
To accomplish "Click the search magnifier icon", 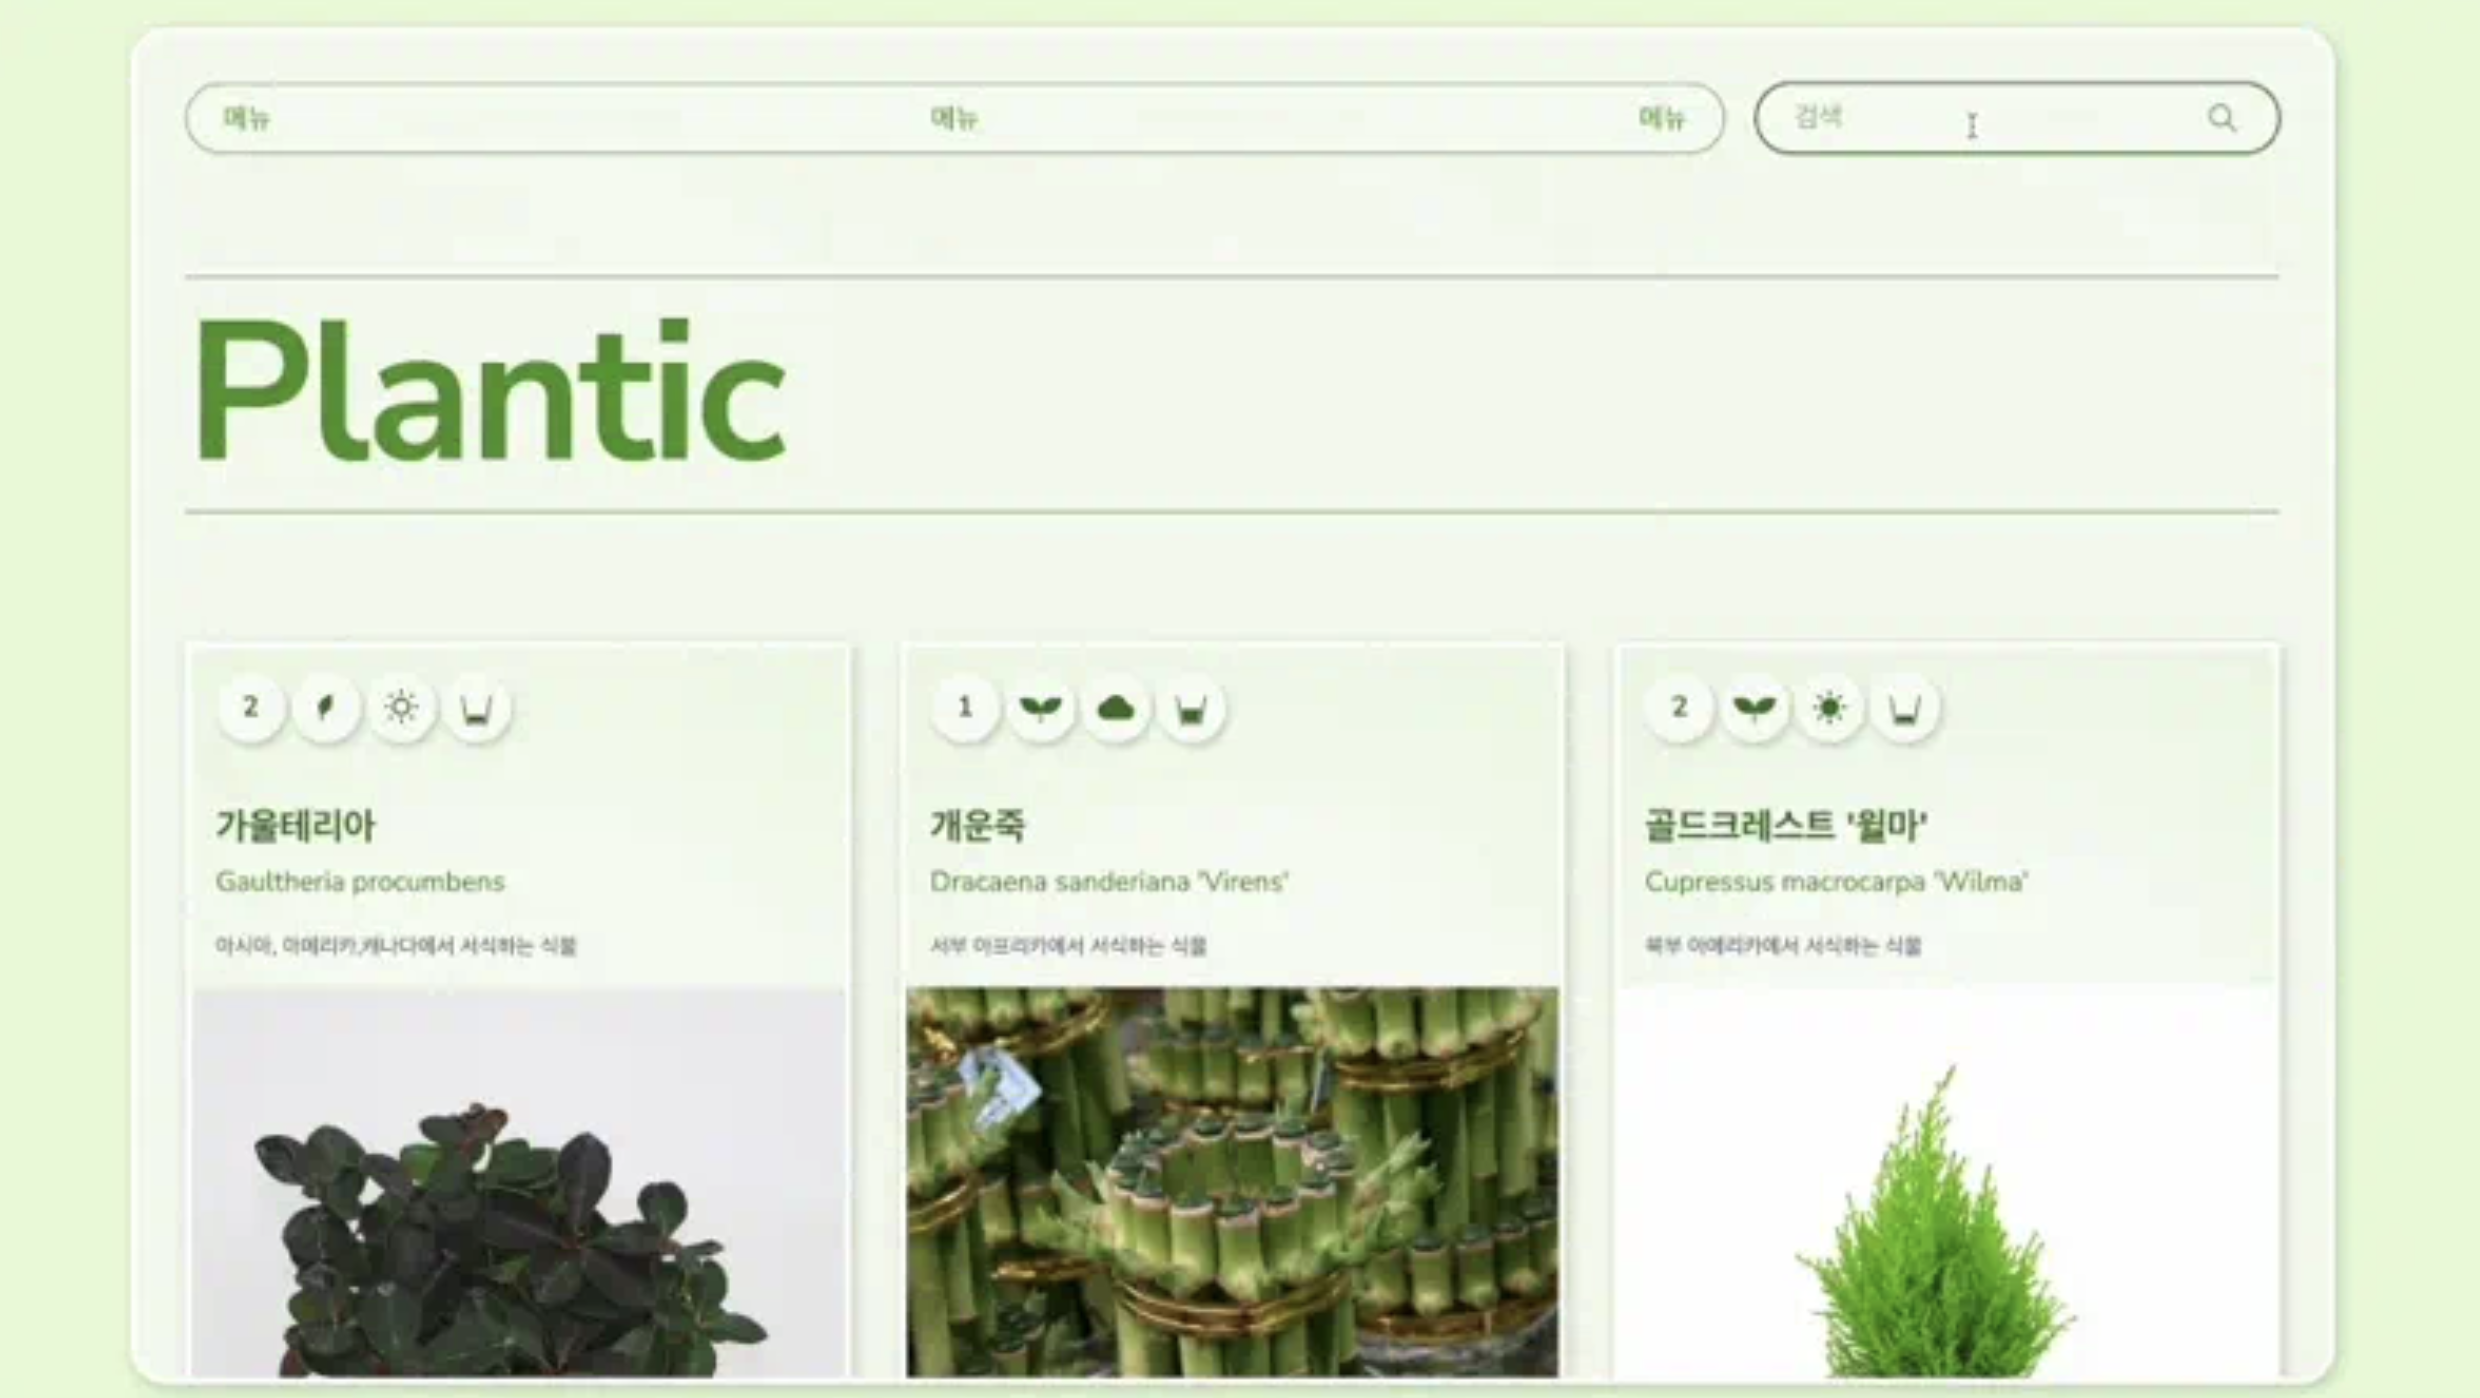I will (x=2221, y=118).
